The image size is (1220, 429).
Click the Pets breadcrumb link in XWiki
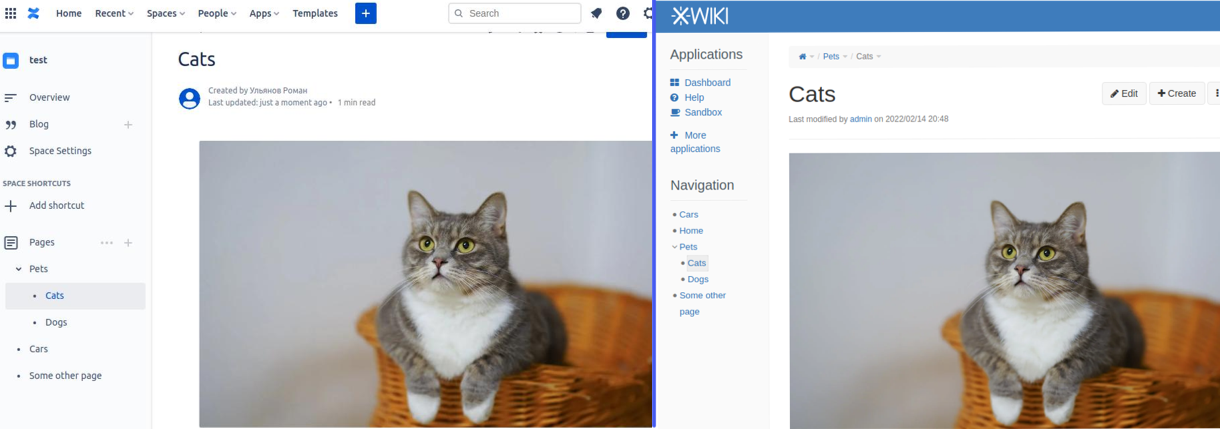[x=831, y=57]
